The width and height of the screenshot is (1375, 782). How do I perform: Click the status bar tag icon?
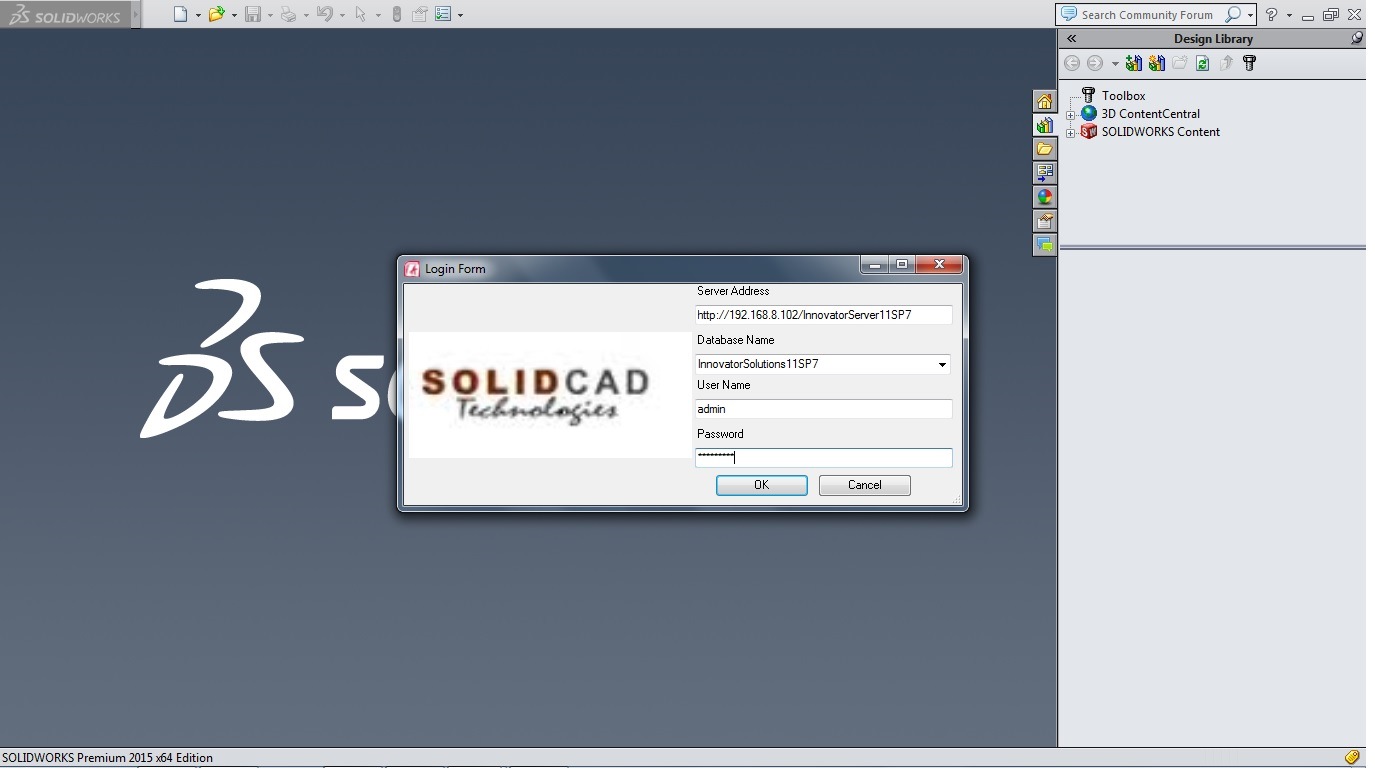pyautogui.click(x=1352, y=758)
